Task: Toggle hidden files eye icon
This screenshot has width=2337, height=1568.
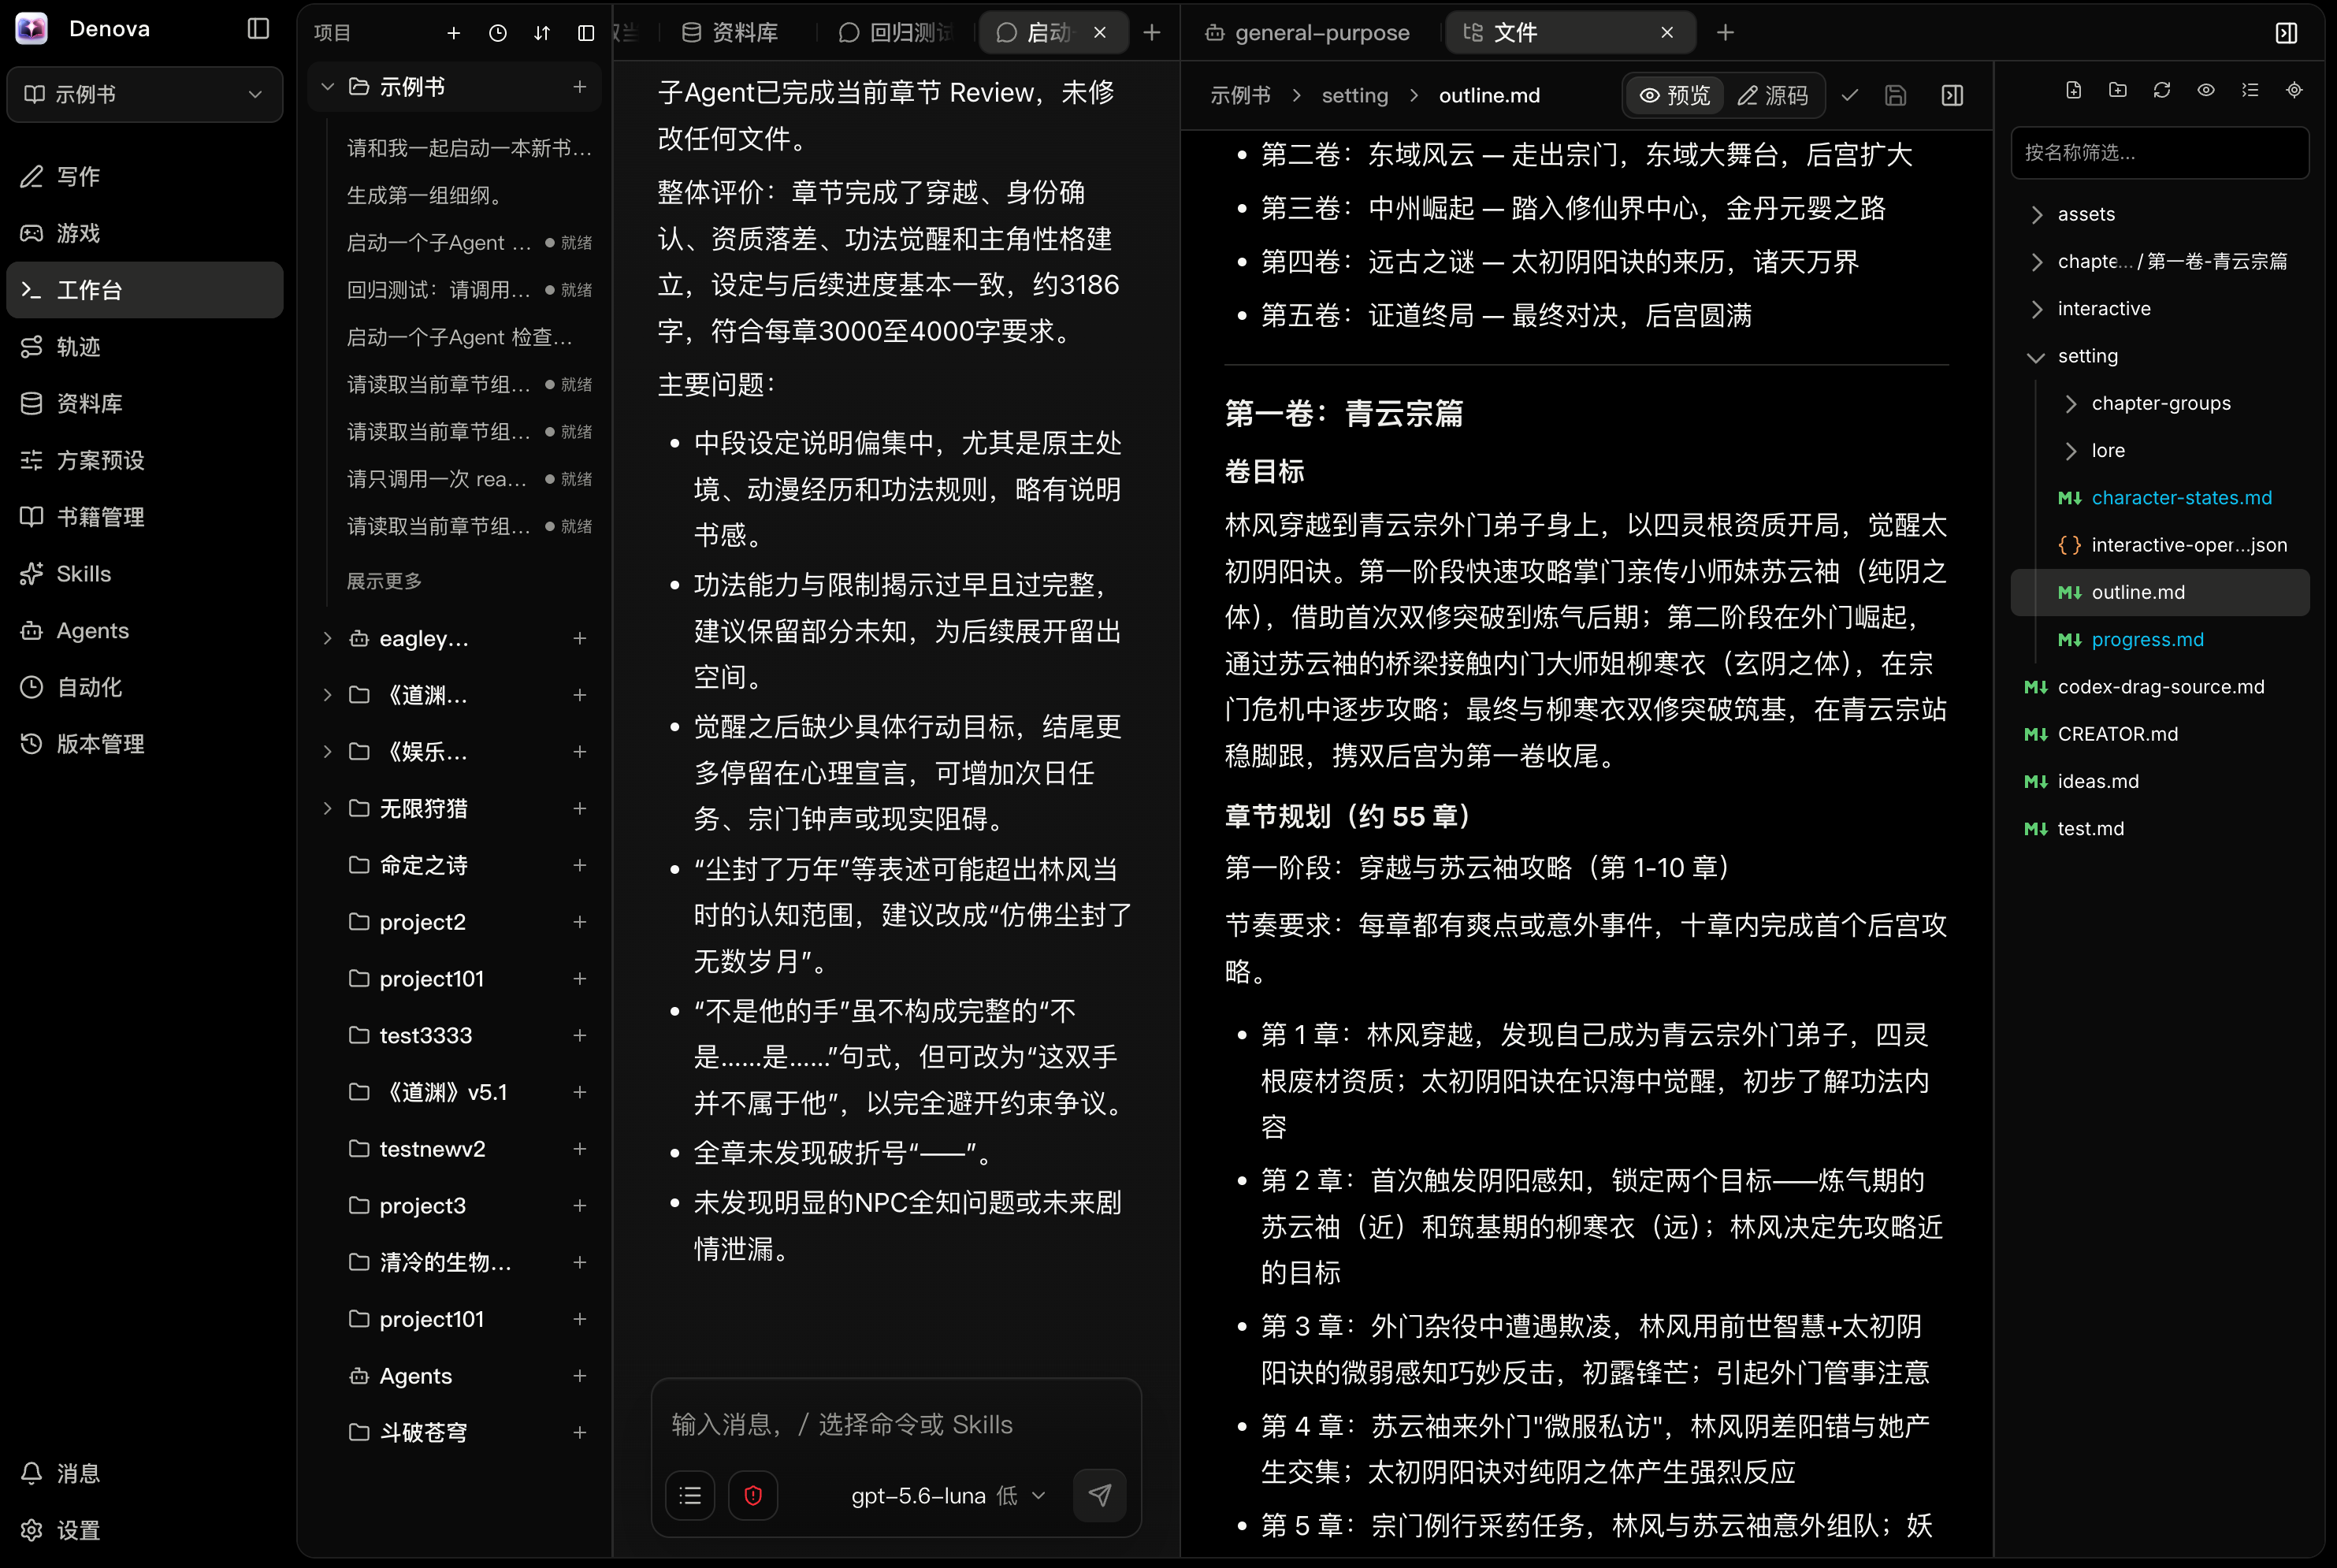Action: point(2206,90)
